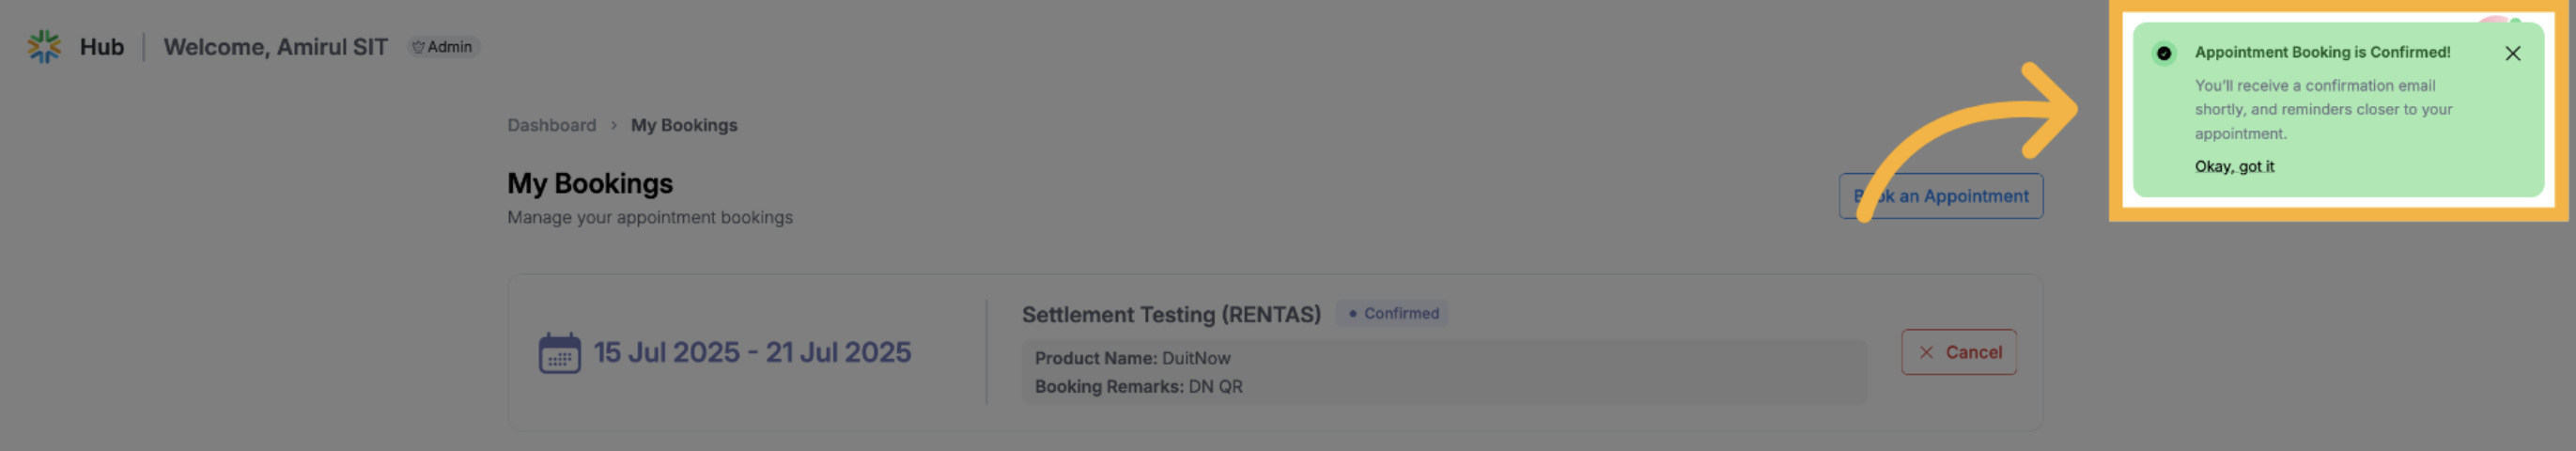Image resolution: width=2576 pixels, height=451 pixels.
Task: Click the X icon inside the Cancel button
Action: pos(1926,352)
